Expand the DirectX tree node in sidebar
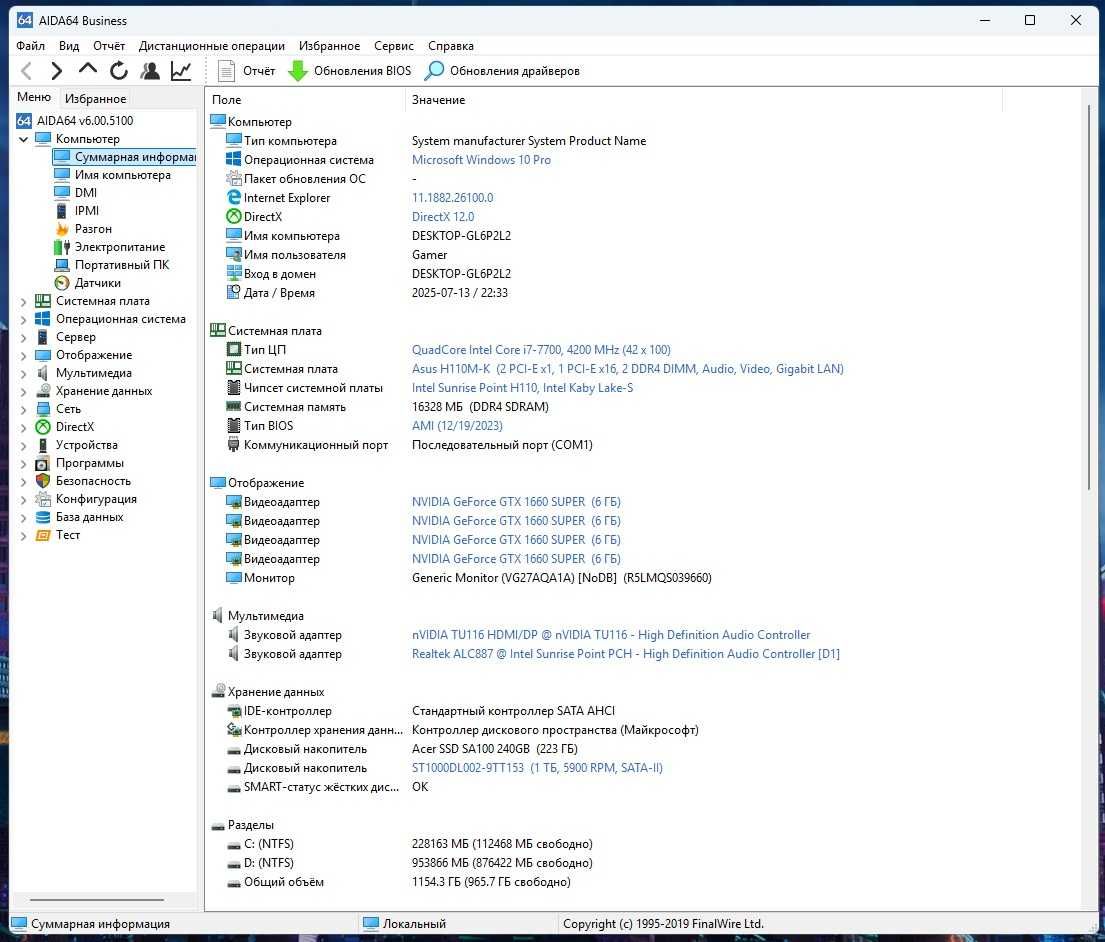Screen dimensions: 1105x942 tap(23, 428)
